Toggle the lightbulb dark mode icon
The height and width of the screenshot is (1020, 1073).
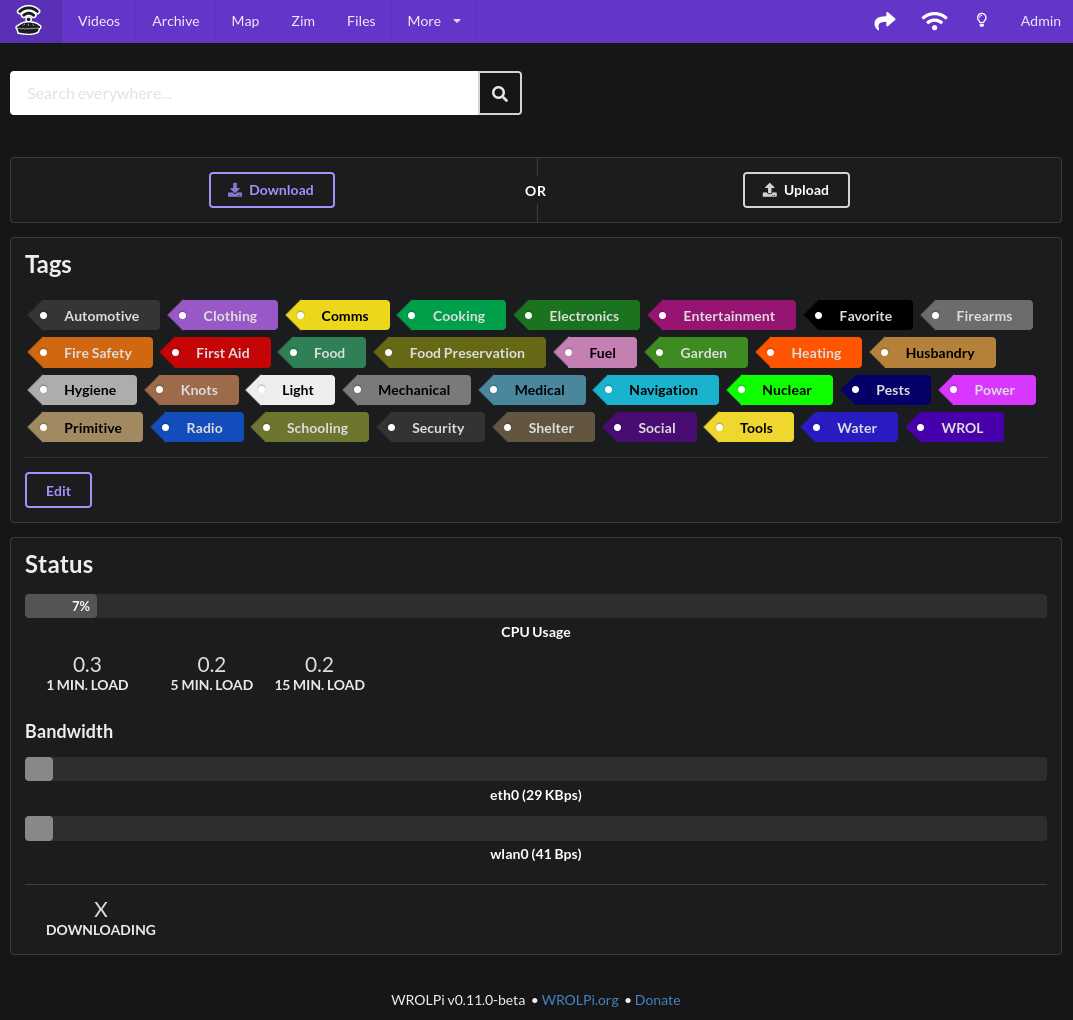pos(982,21)
